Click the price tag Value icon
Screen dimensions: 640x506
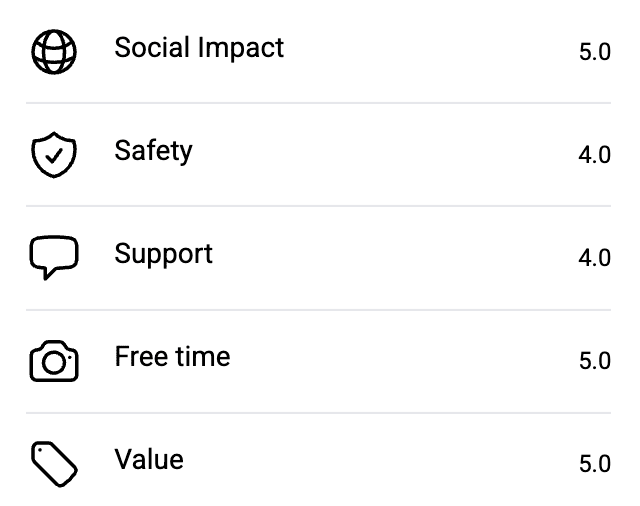pyautogui.click(x=54, y=464)
